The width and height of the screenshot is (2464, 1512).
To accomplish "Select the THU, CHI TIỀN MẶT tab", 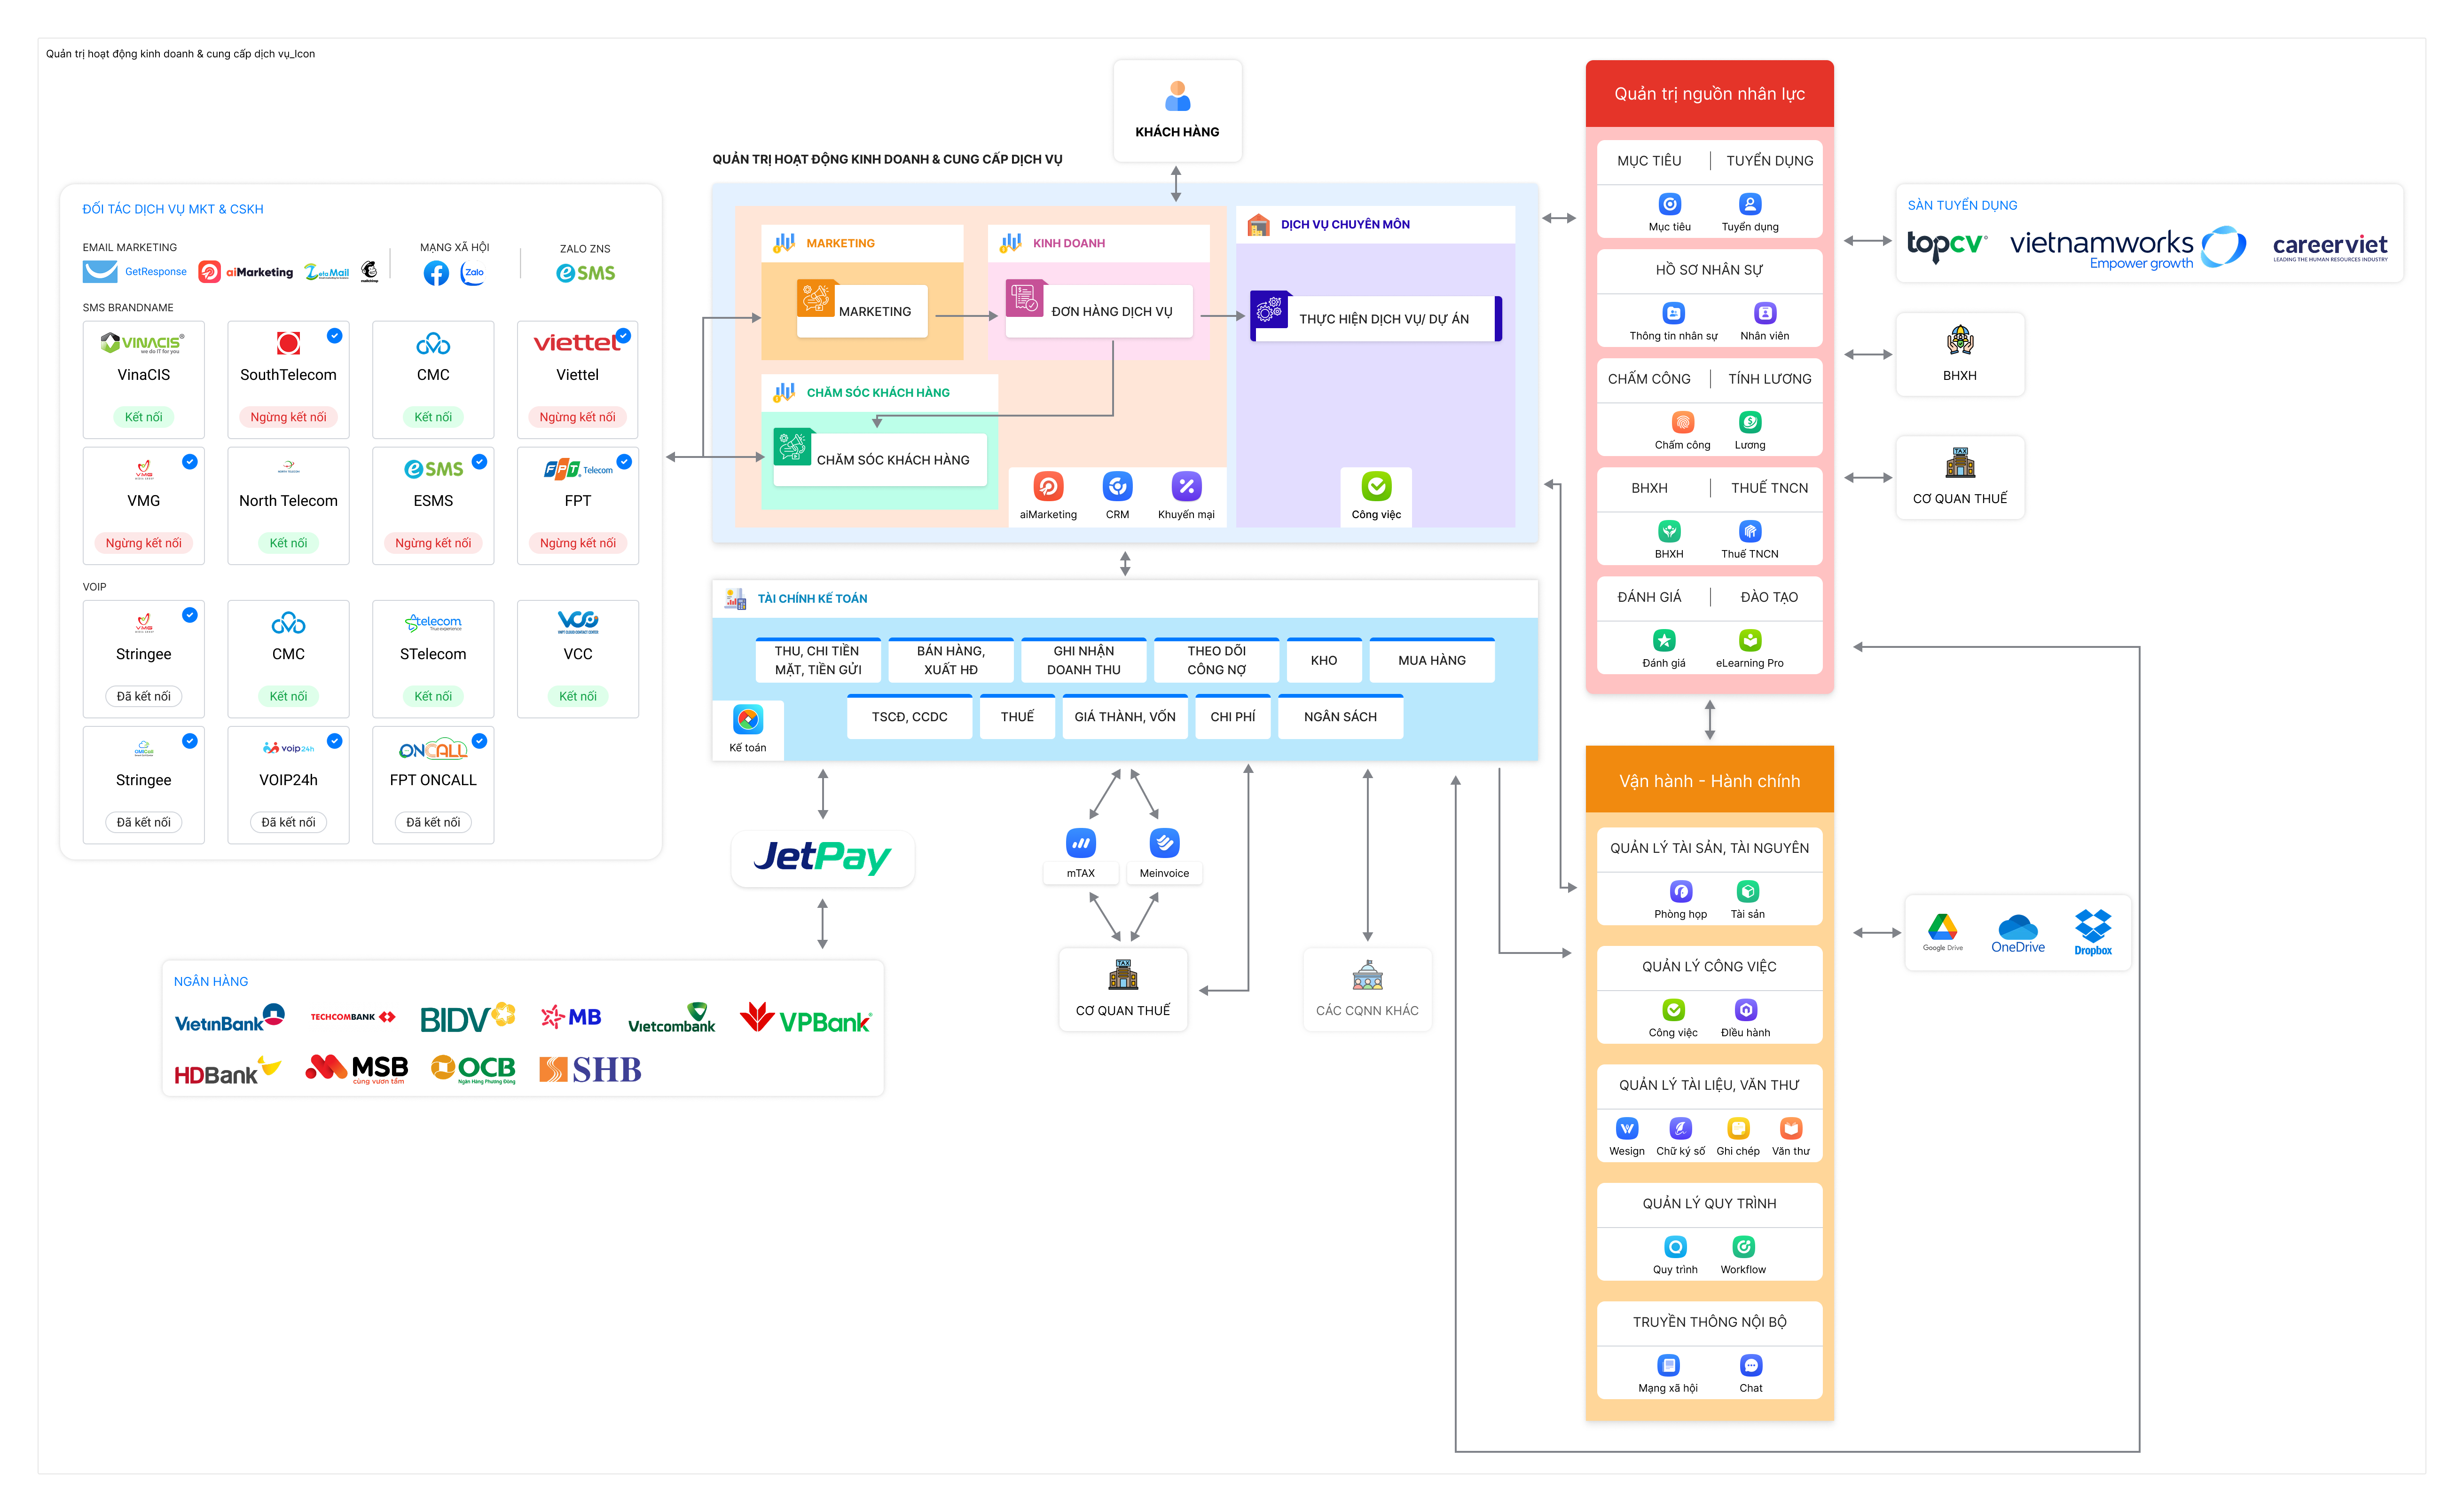I will (817, 661).
